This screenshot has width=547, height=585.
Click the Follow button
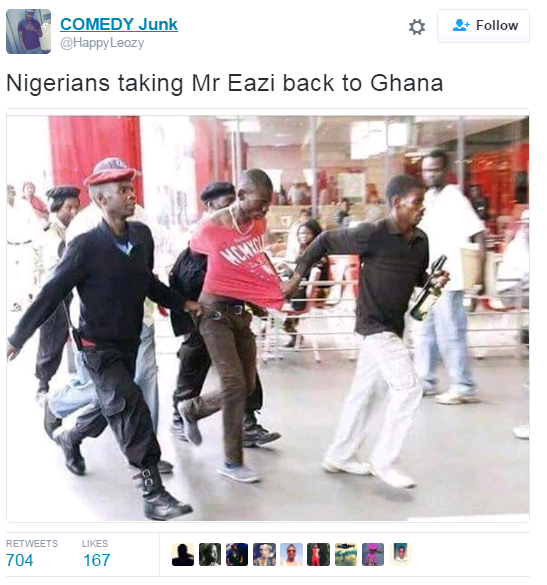coord(483,26)
